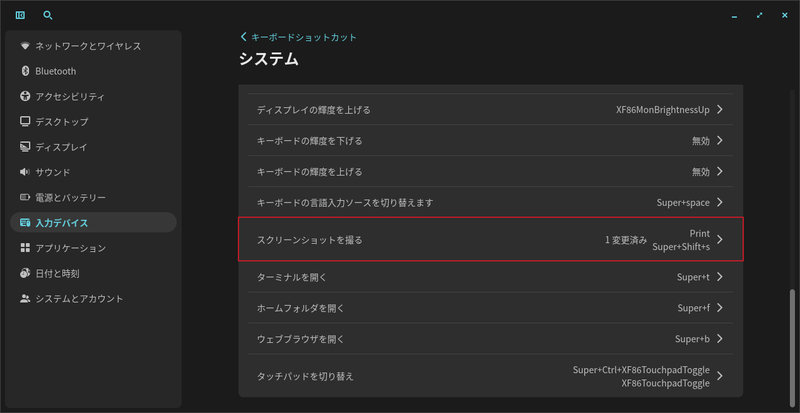Screen dimensions: 800x413
Task: Open the search magnifier icon
Action: (48, 16)
